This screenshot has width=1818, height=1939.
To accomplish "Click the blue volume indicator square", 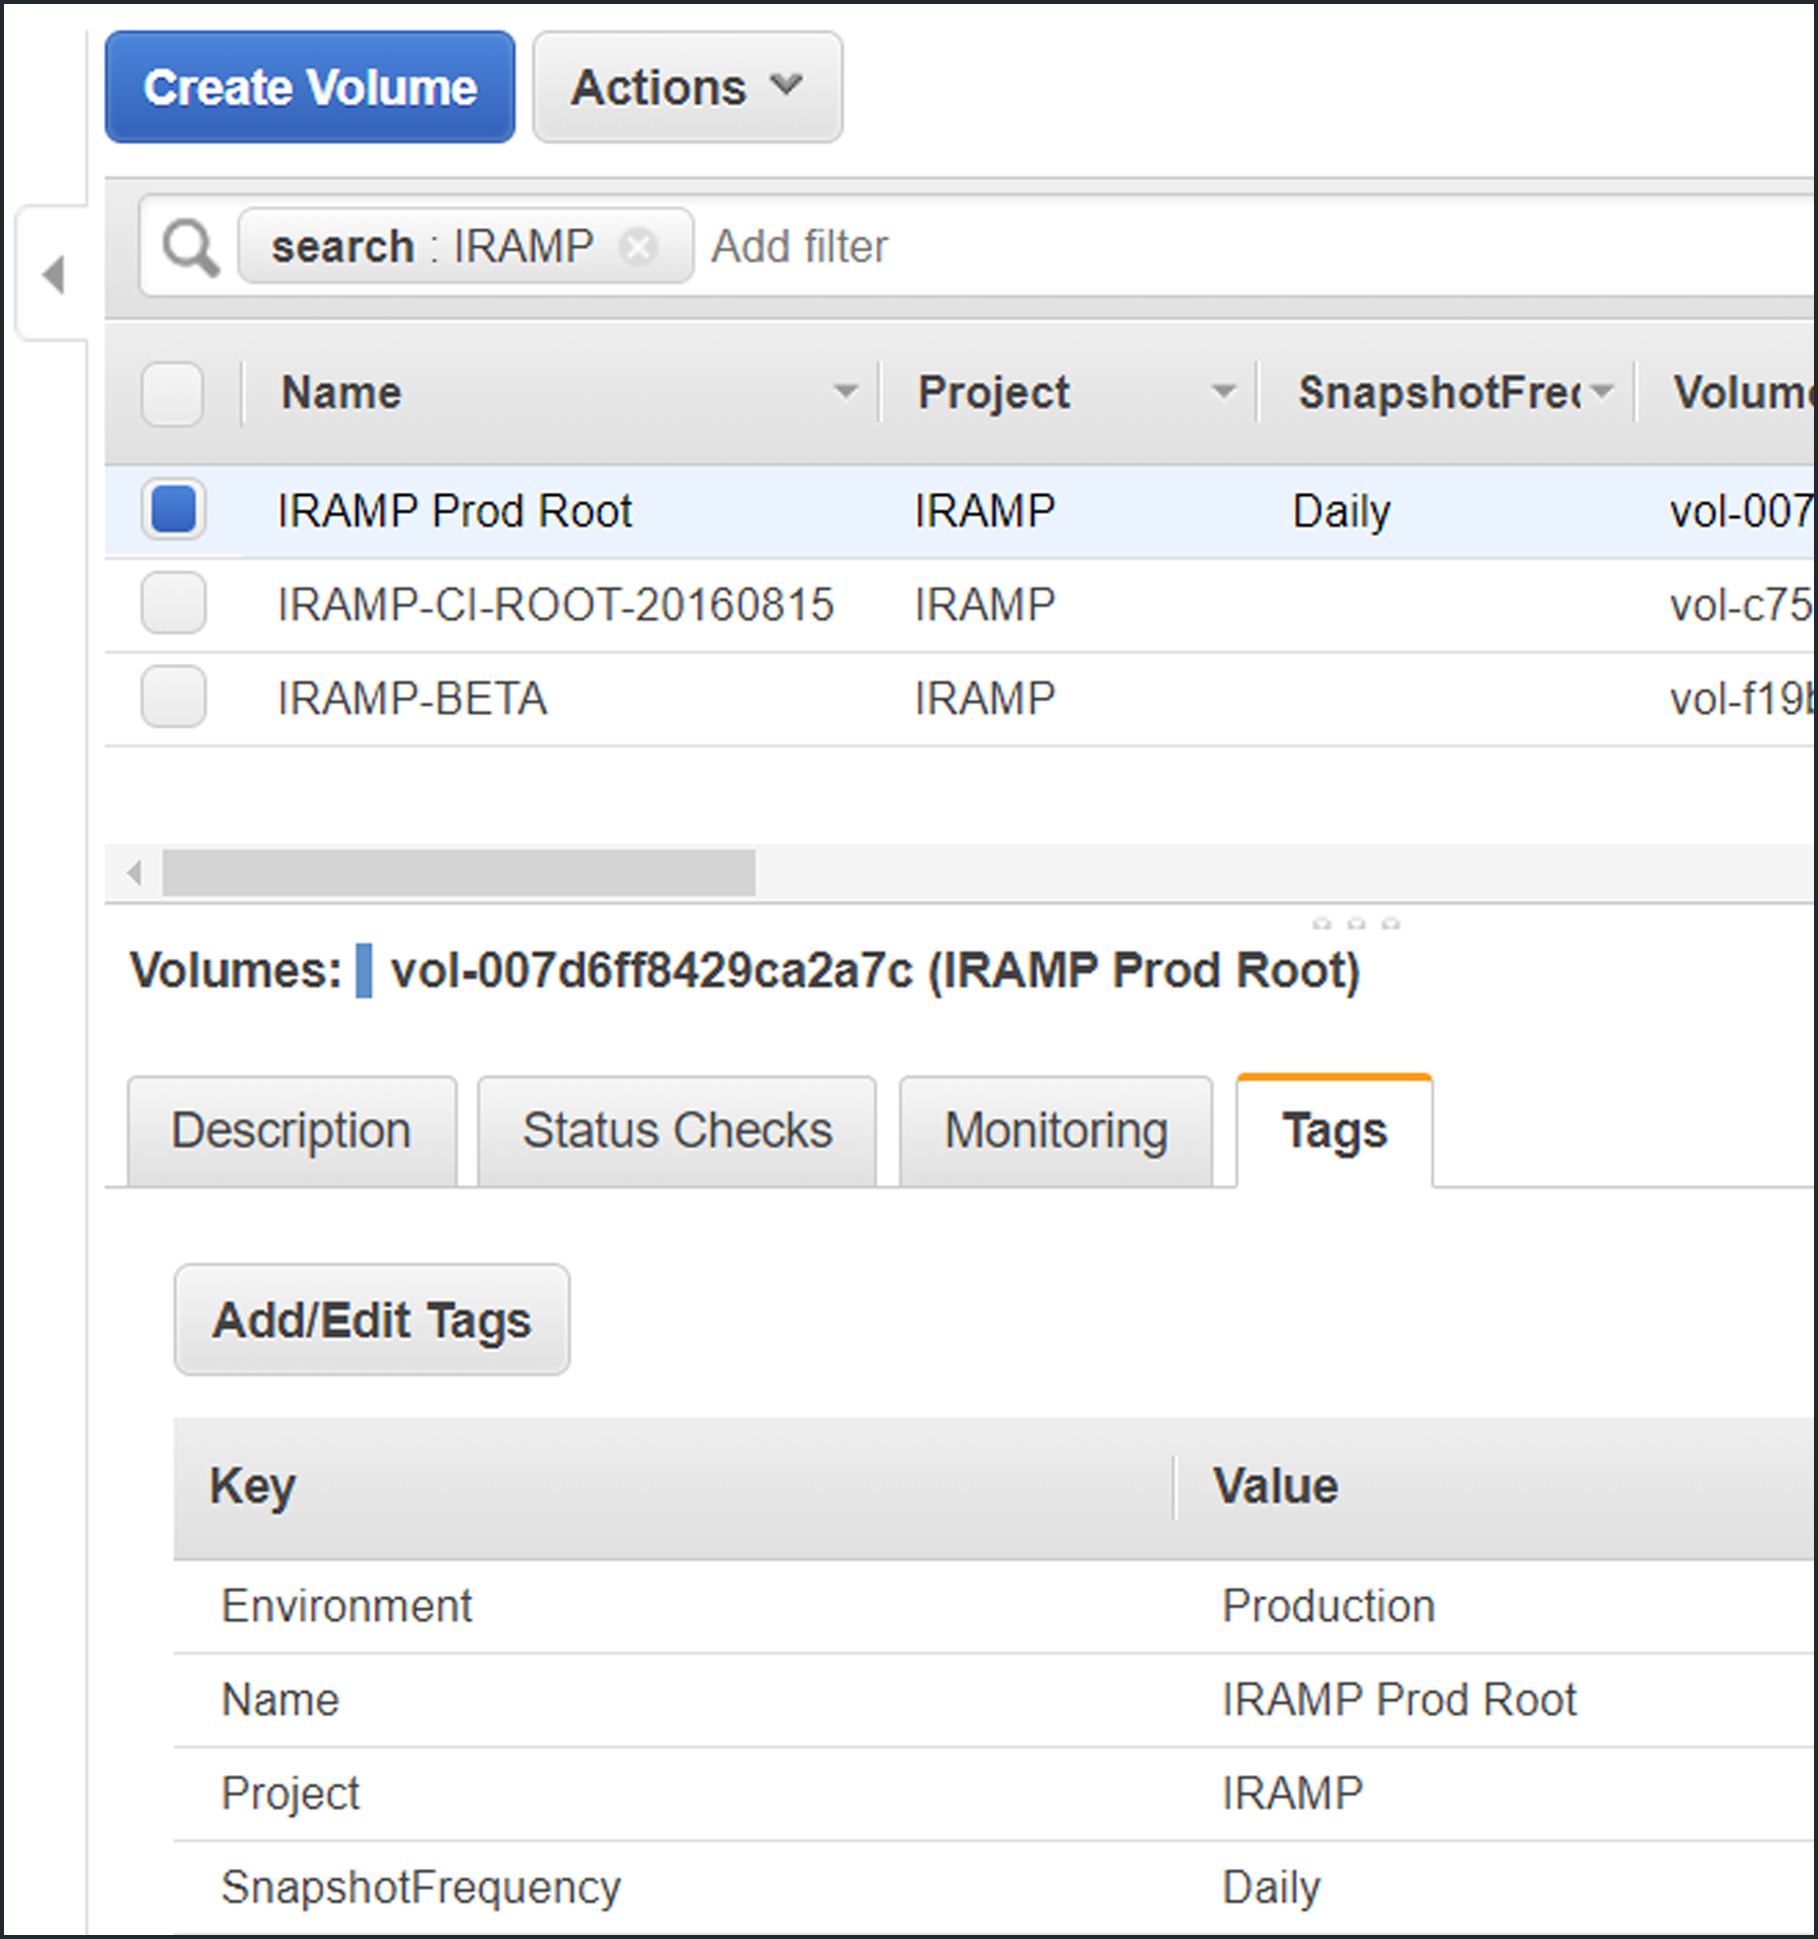I will (364, 971).
